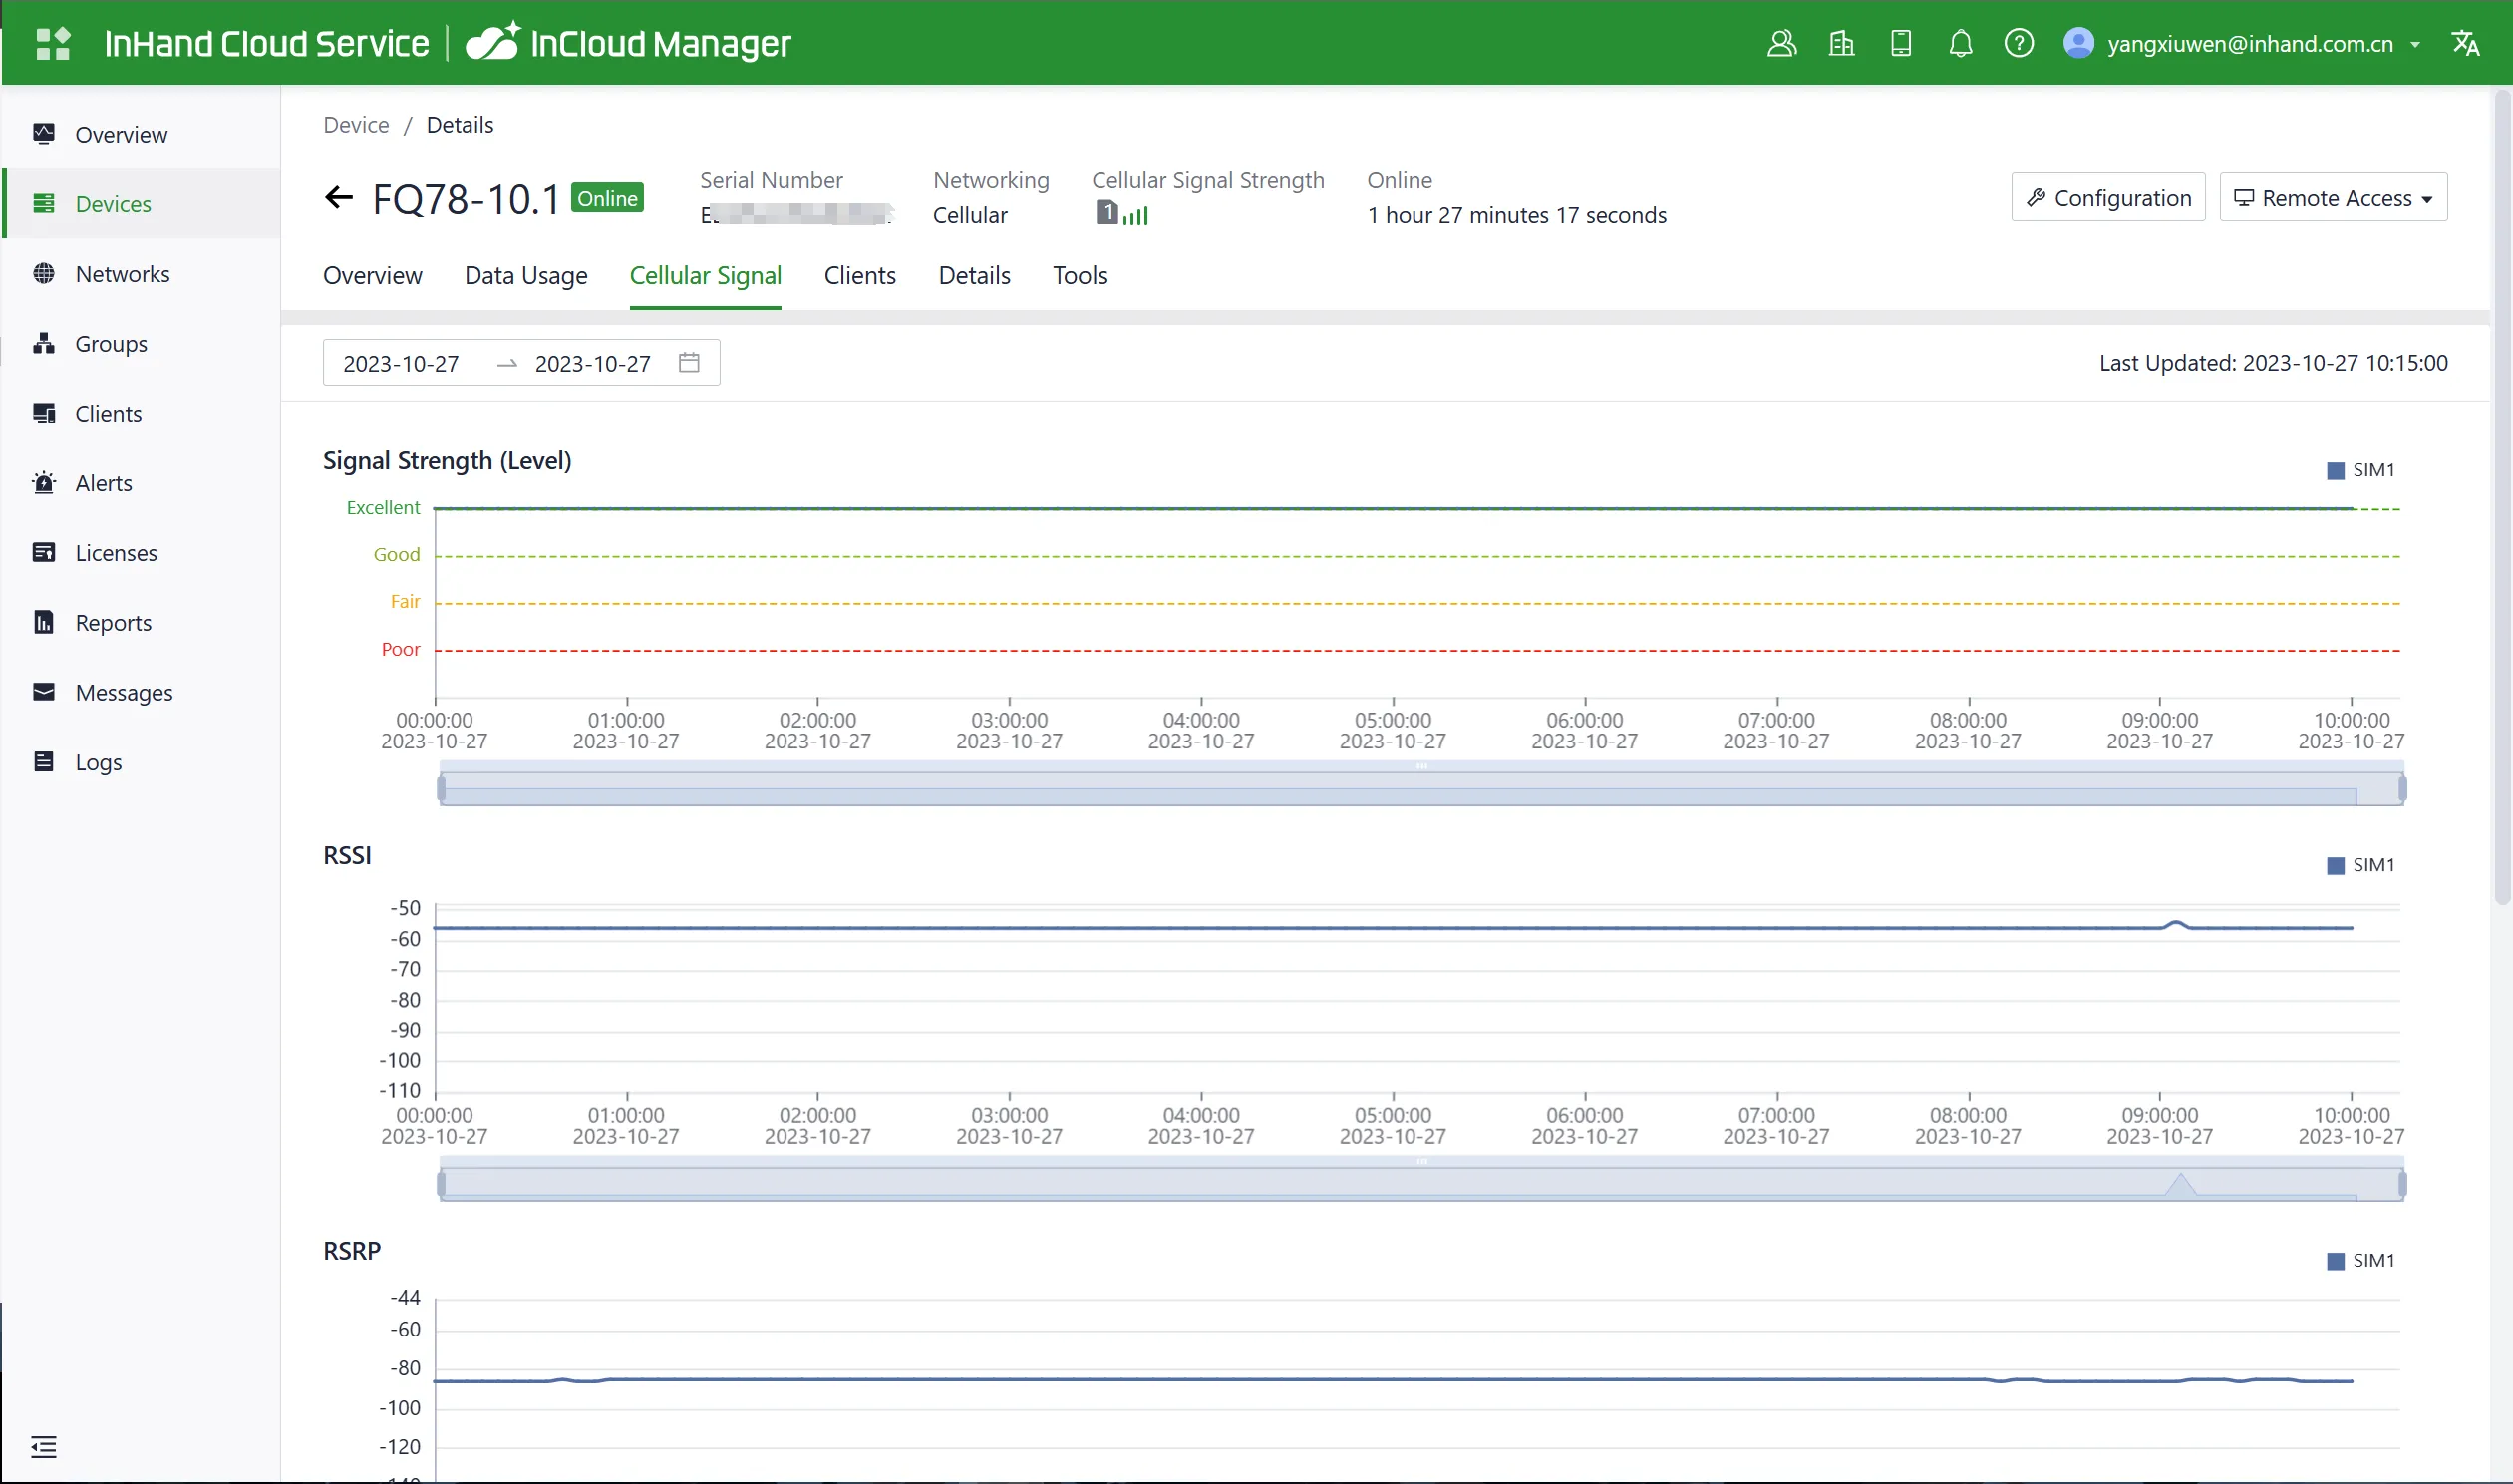This screenshot has width=2513, height=1484.
Task: Toggle SIM1 legend in RSRP chart
Action: click(x=2360, y=1260)
